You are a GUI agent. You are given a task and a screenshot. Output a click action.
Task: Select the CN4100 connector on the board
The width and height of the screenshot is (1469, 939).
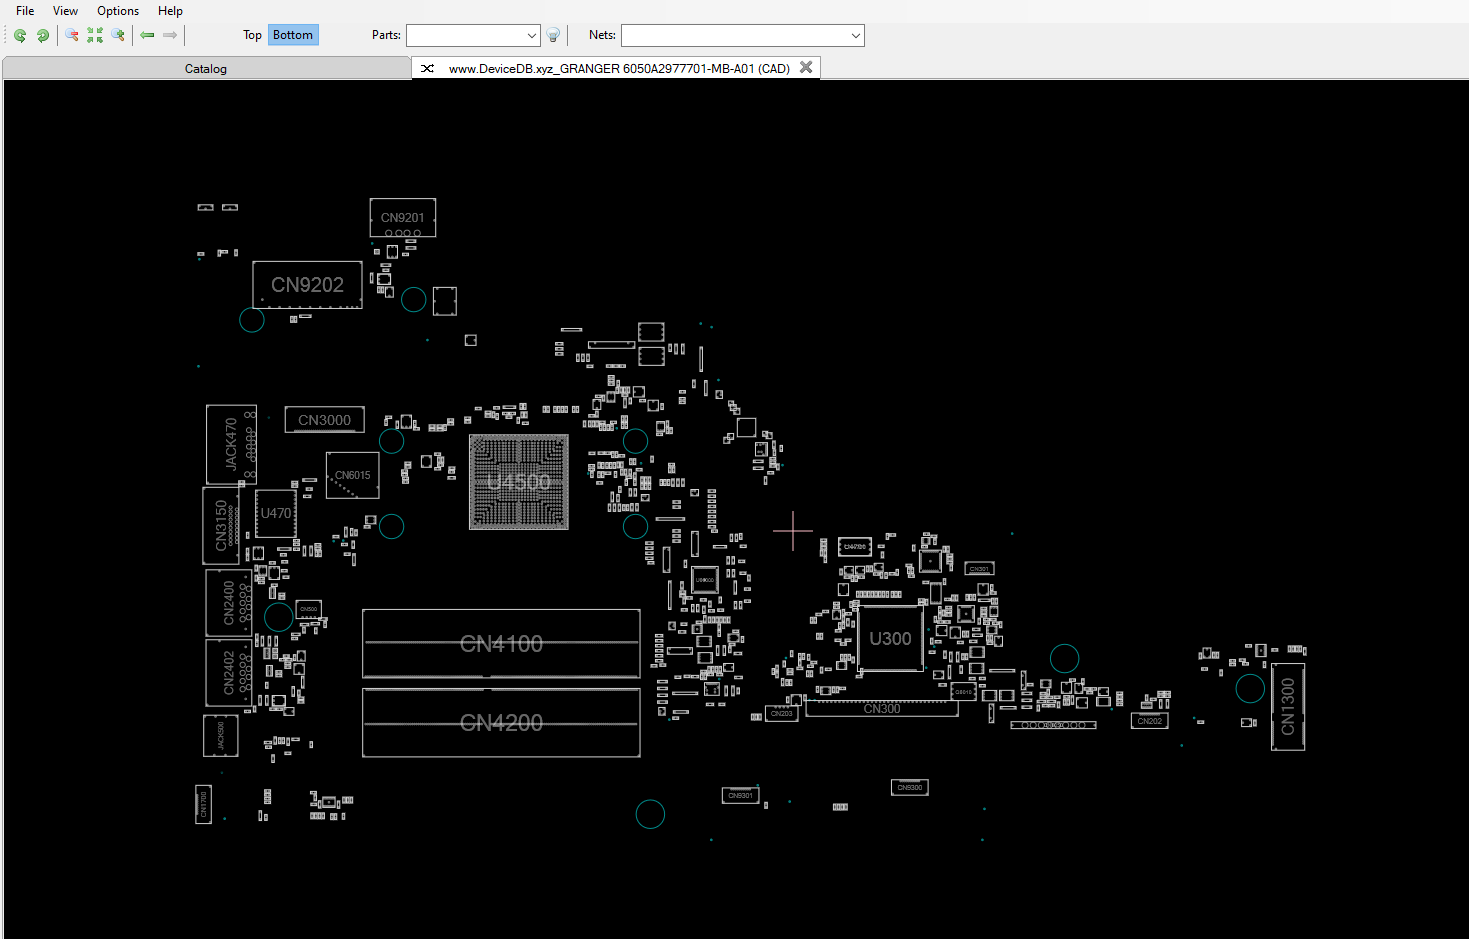[501, 644]
